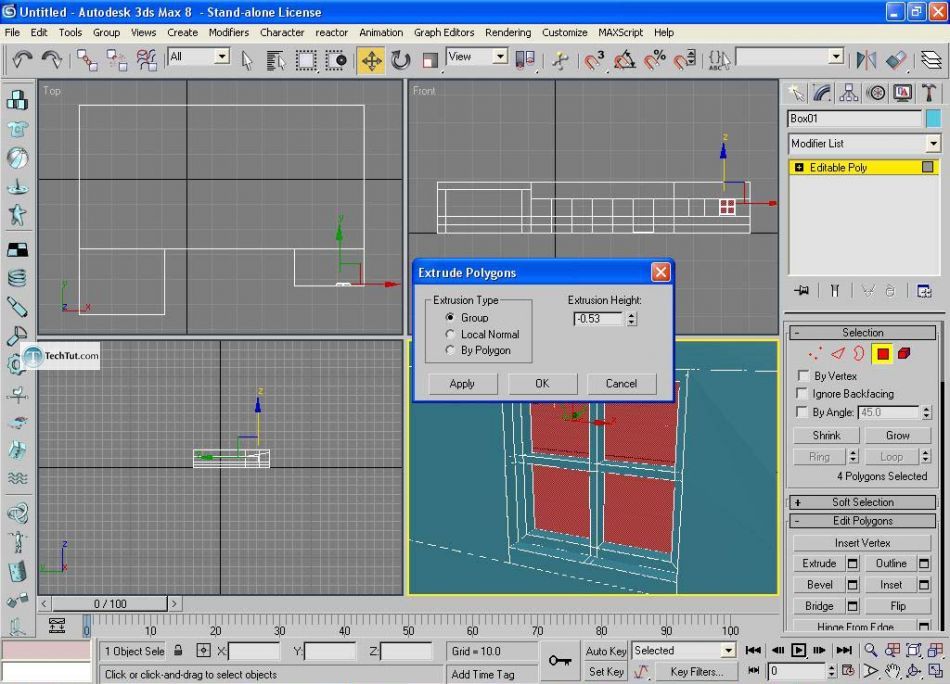This screenshot has width=950, height=684.
Task: Click OK in Extrude Polygons dialog
Action: coord(542,384)
